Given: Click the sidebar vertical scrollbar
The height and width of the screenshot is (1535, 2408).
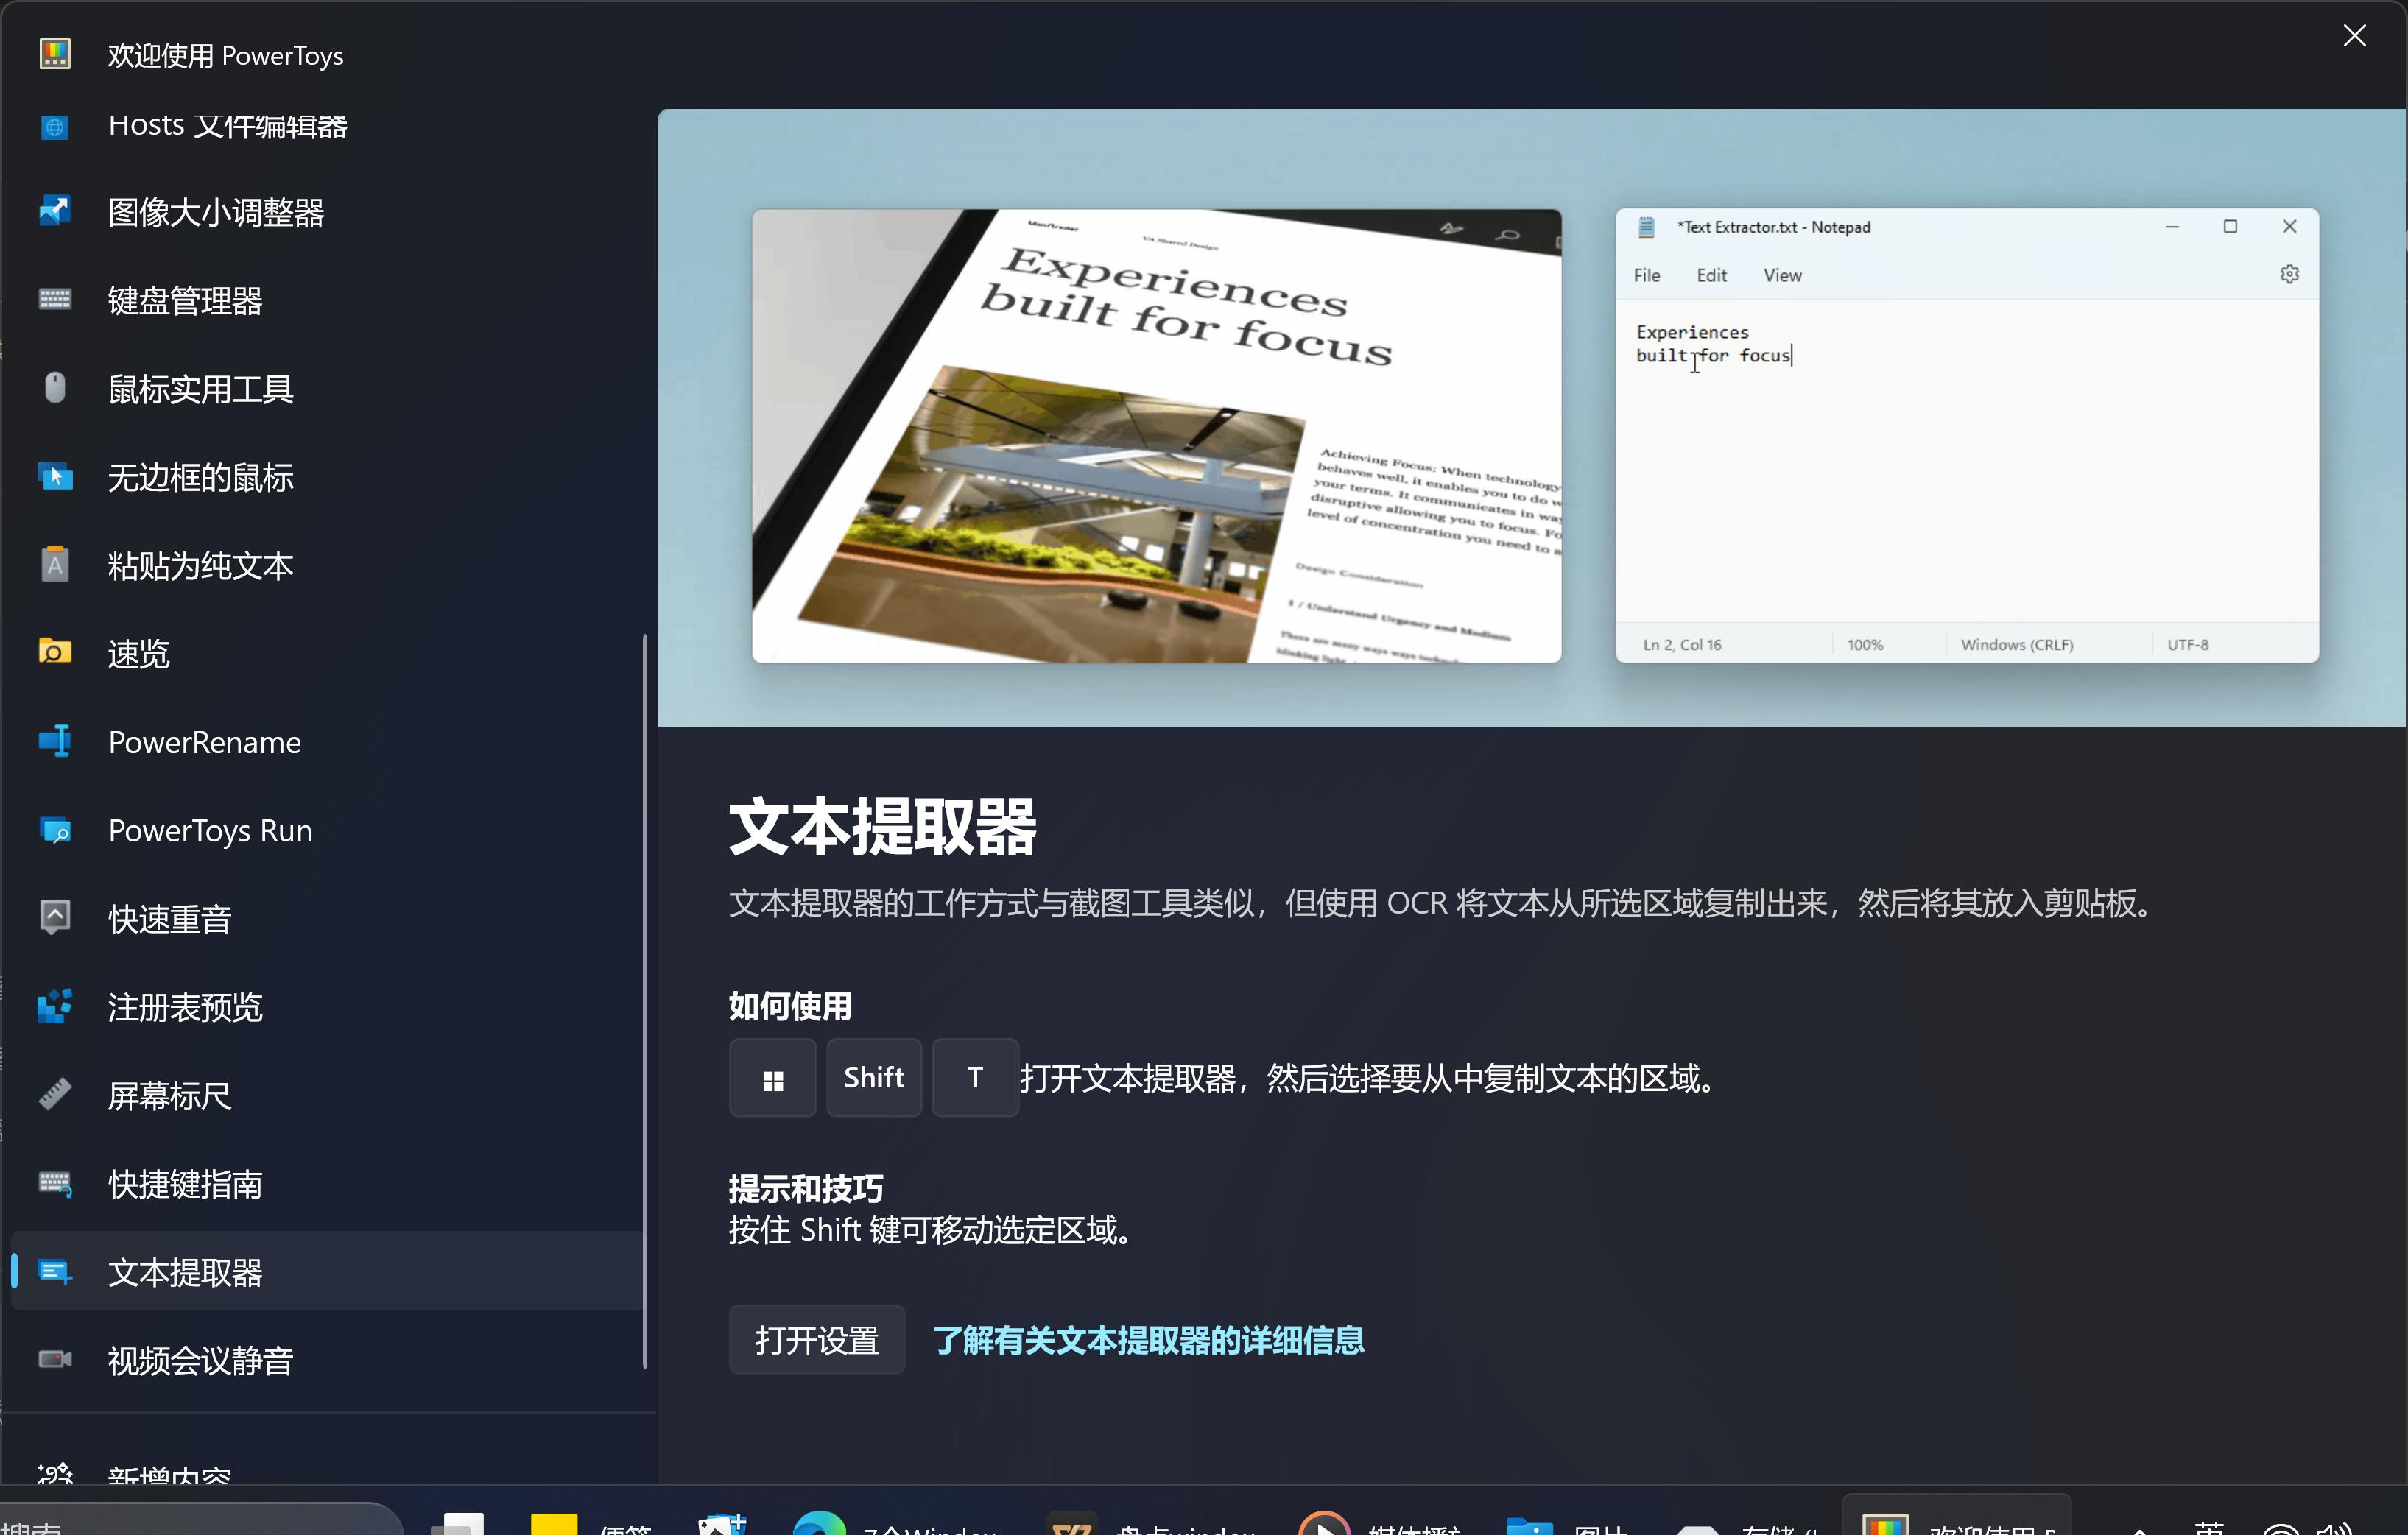Looking at the screenshot, I should (x=645, y=1000).
